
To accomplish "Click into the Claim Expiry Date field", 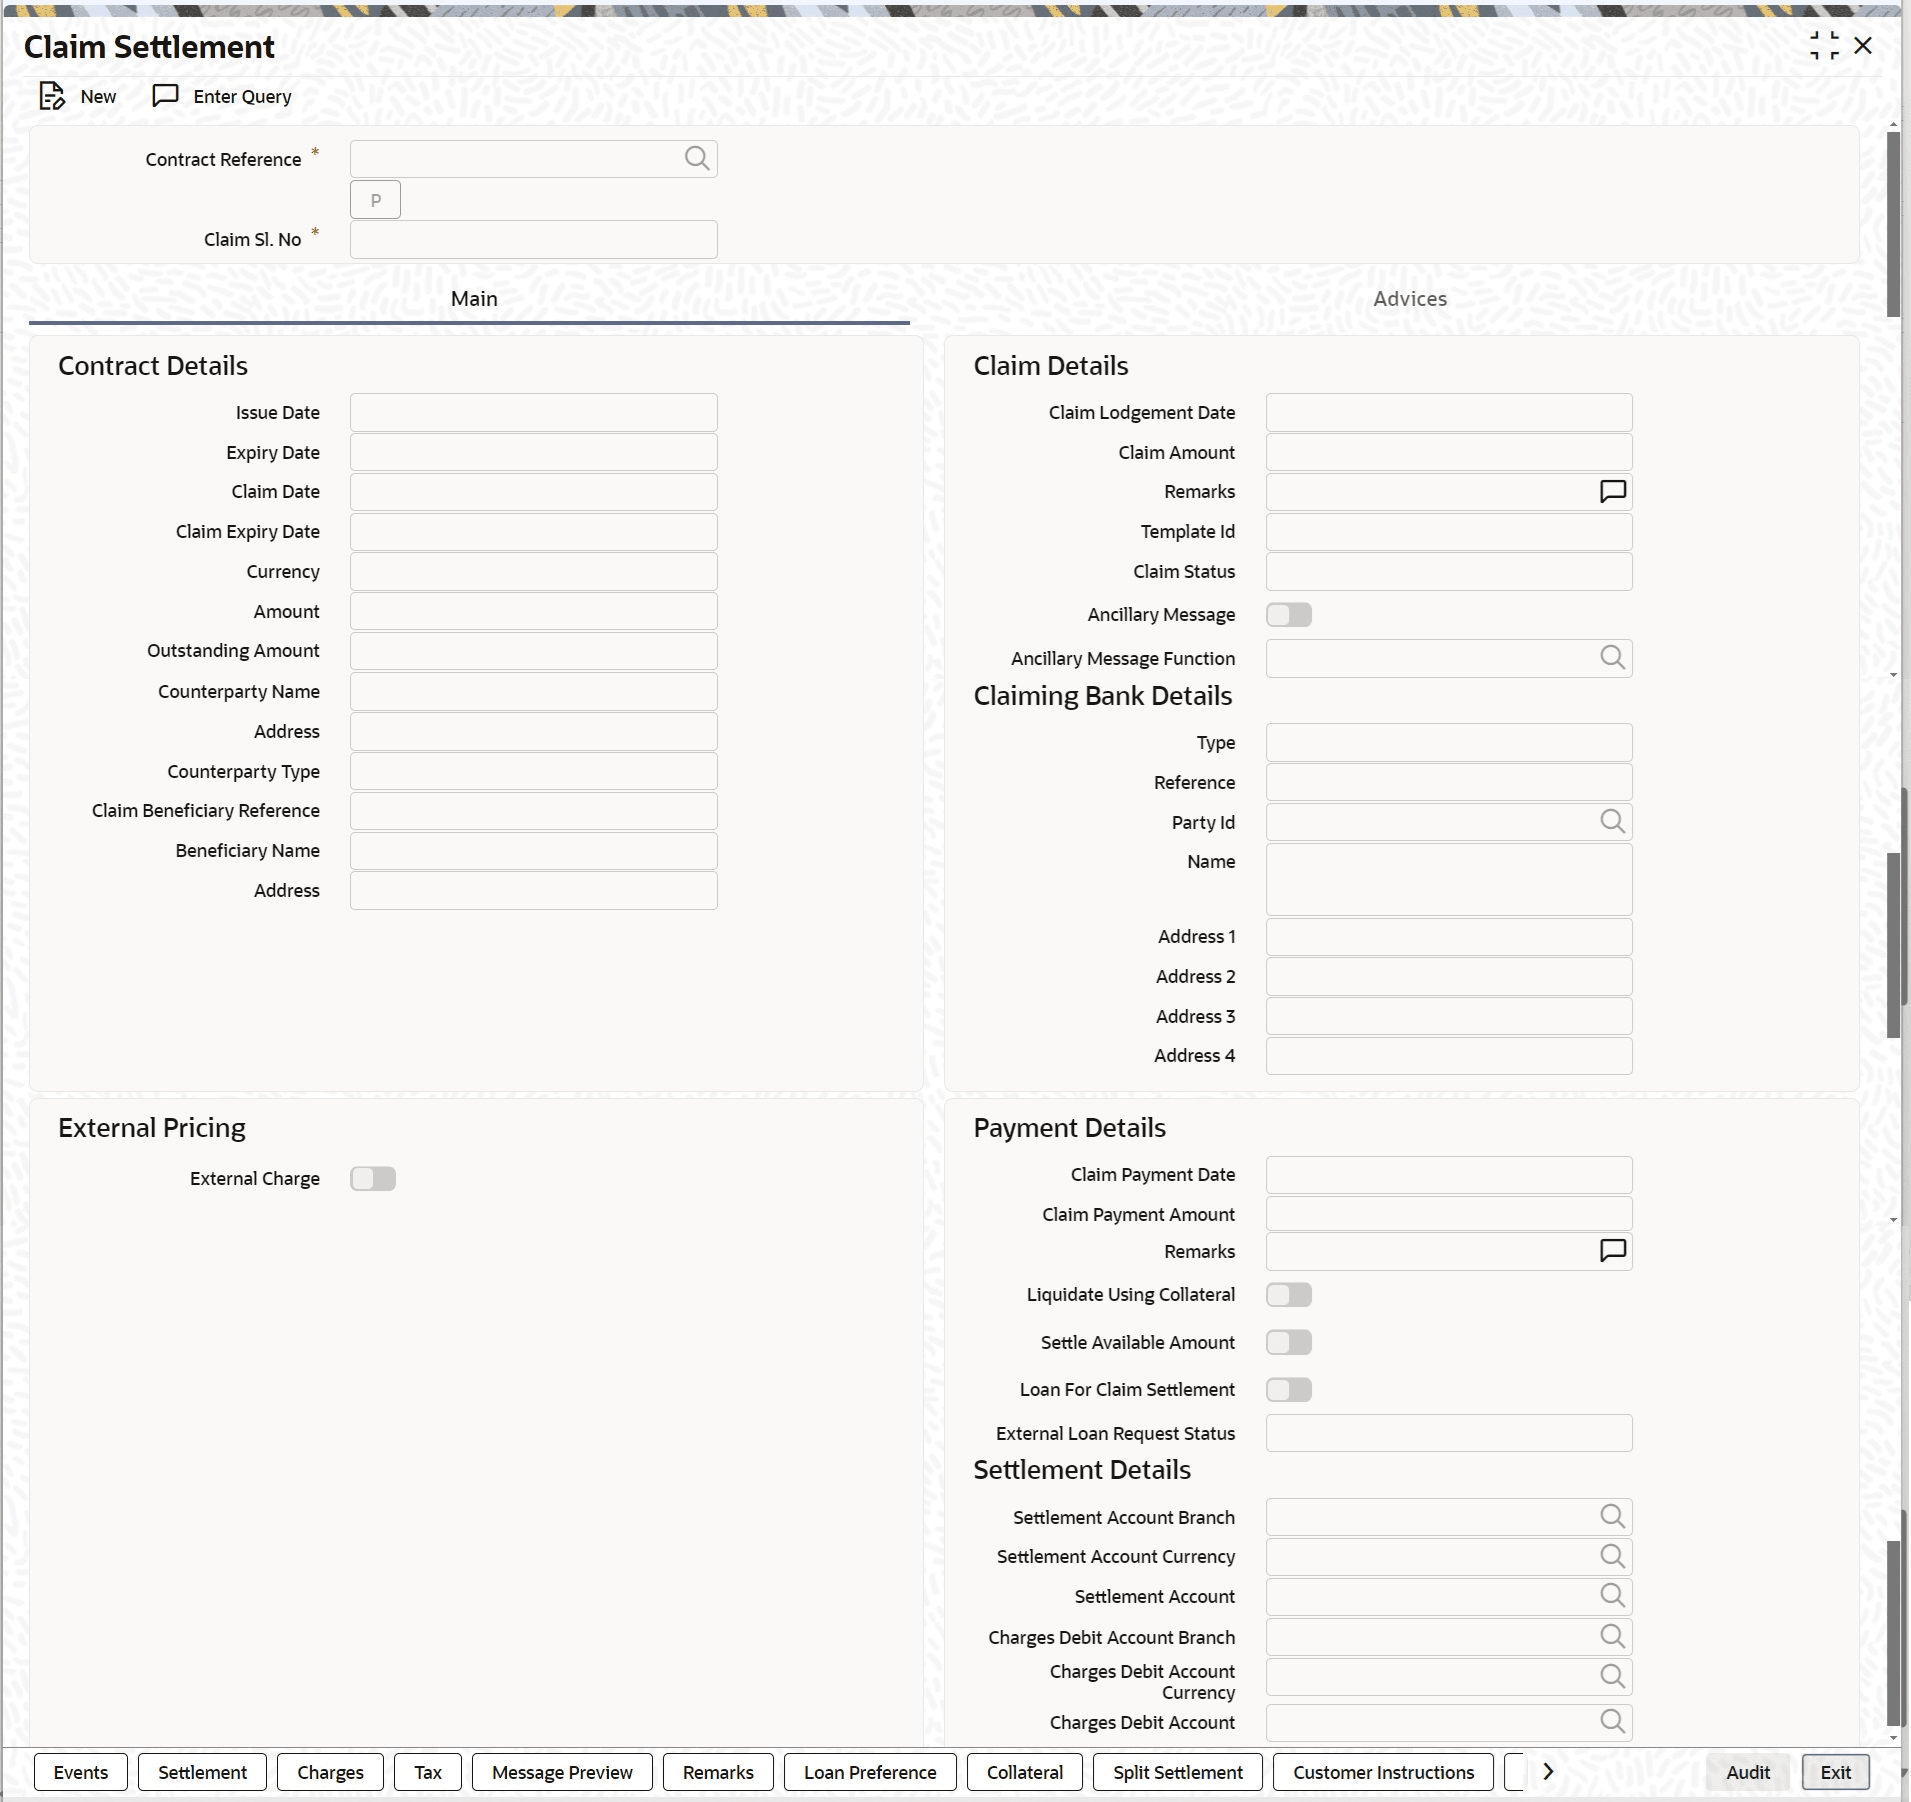I will [x=534, y=532].
